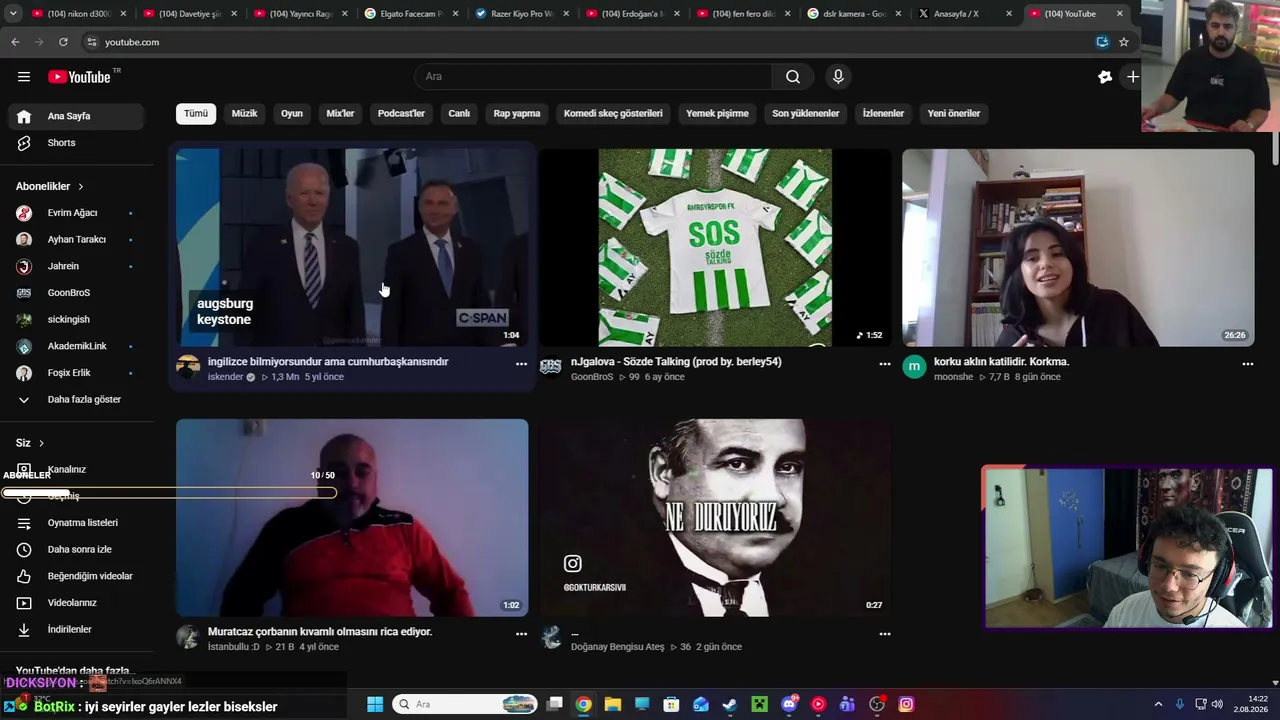Open the Foşix Erlik subscription
Screen dimensions: 1280x720
78,373
